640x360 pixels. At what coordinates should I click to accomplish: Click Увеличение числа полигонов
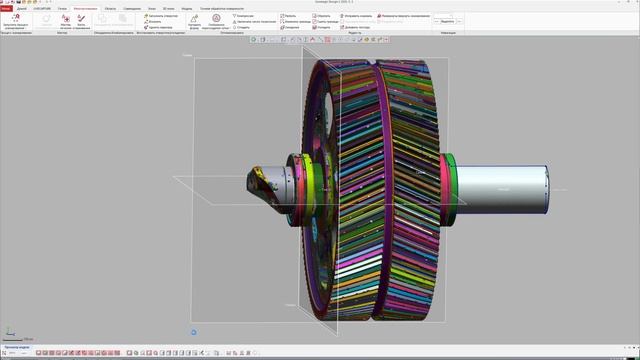pyautogui.click(x=254, y=22)
